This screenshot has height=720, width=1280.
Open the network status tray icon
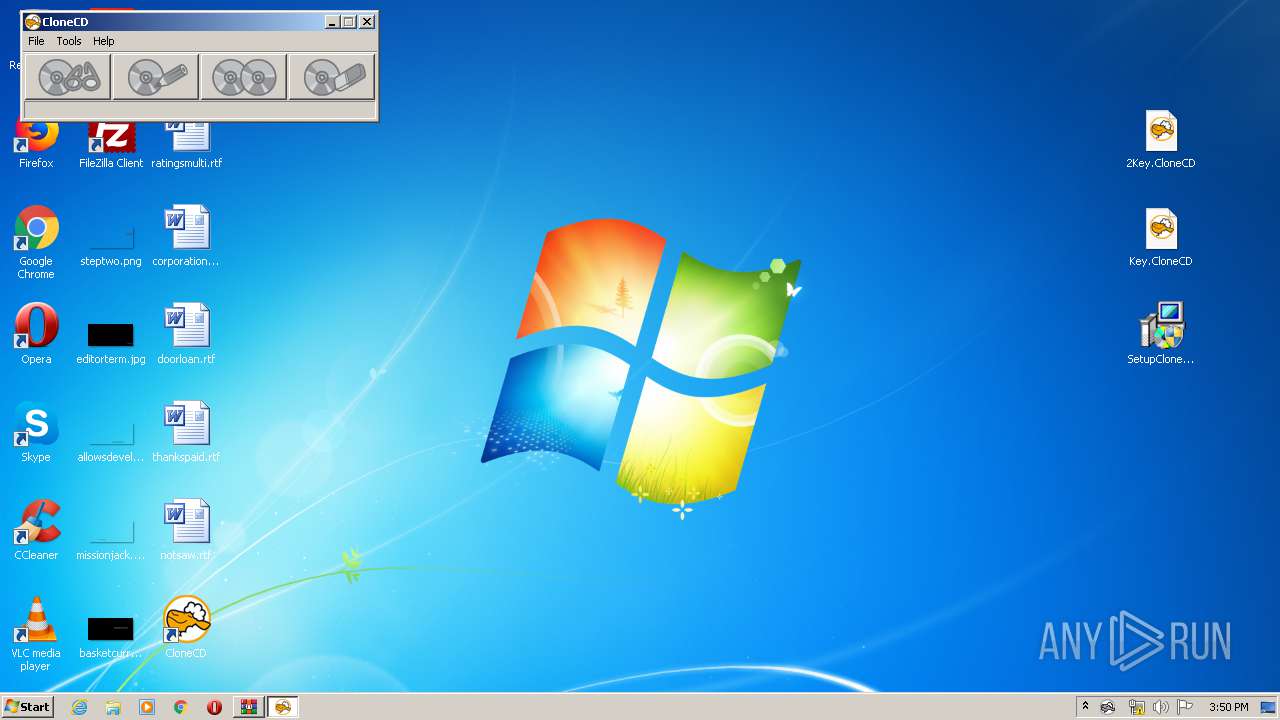tap(1136, 707)
